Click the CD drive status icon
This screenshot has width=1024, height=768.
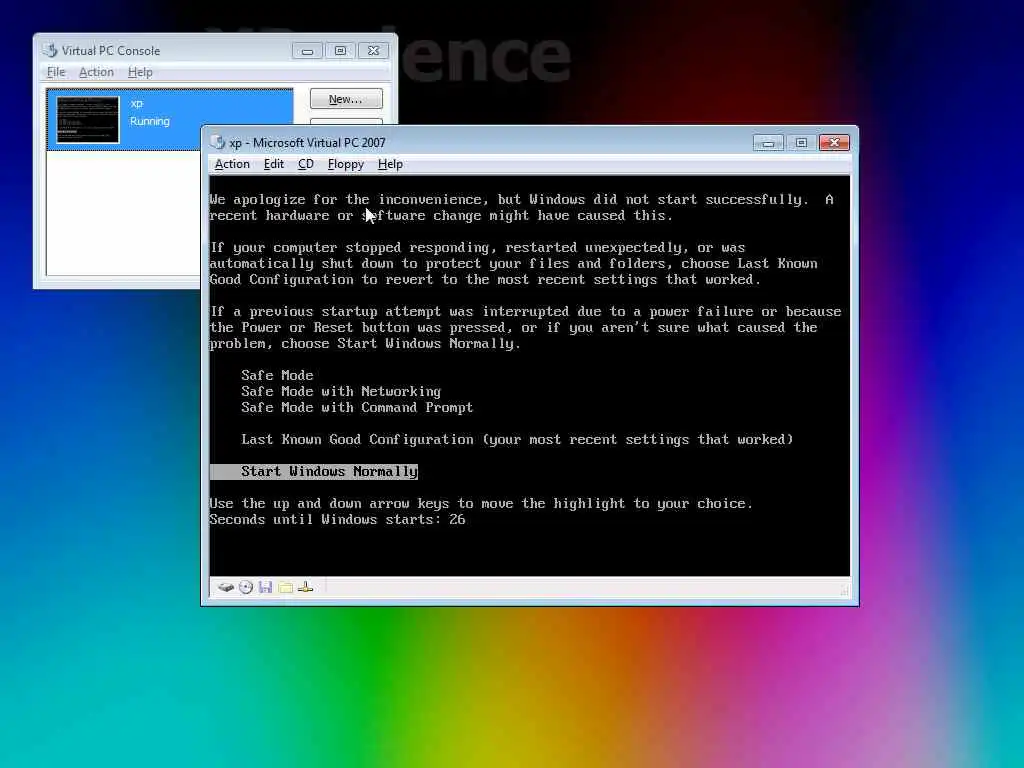coord(246,587)
